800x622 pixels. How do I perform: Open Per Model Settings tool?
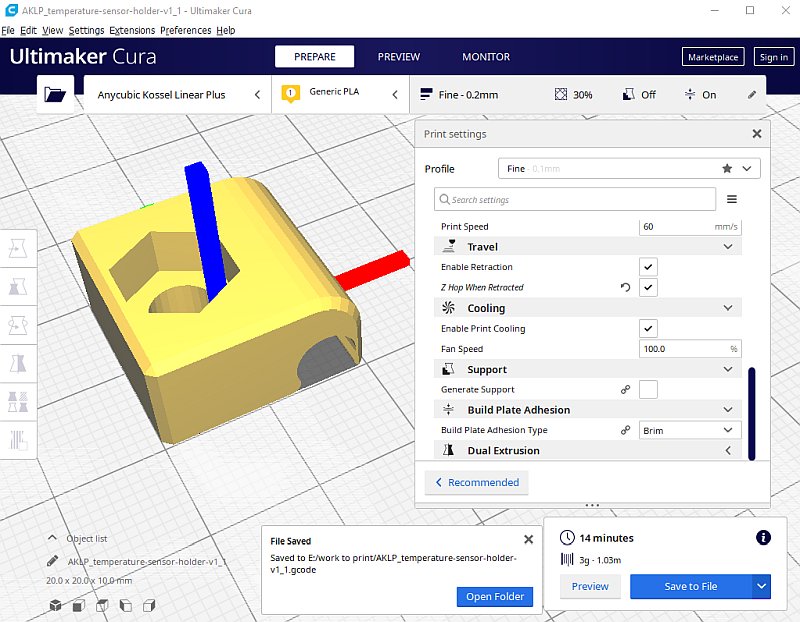(18, 402)
